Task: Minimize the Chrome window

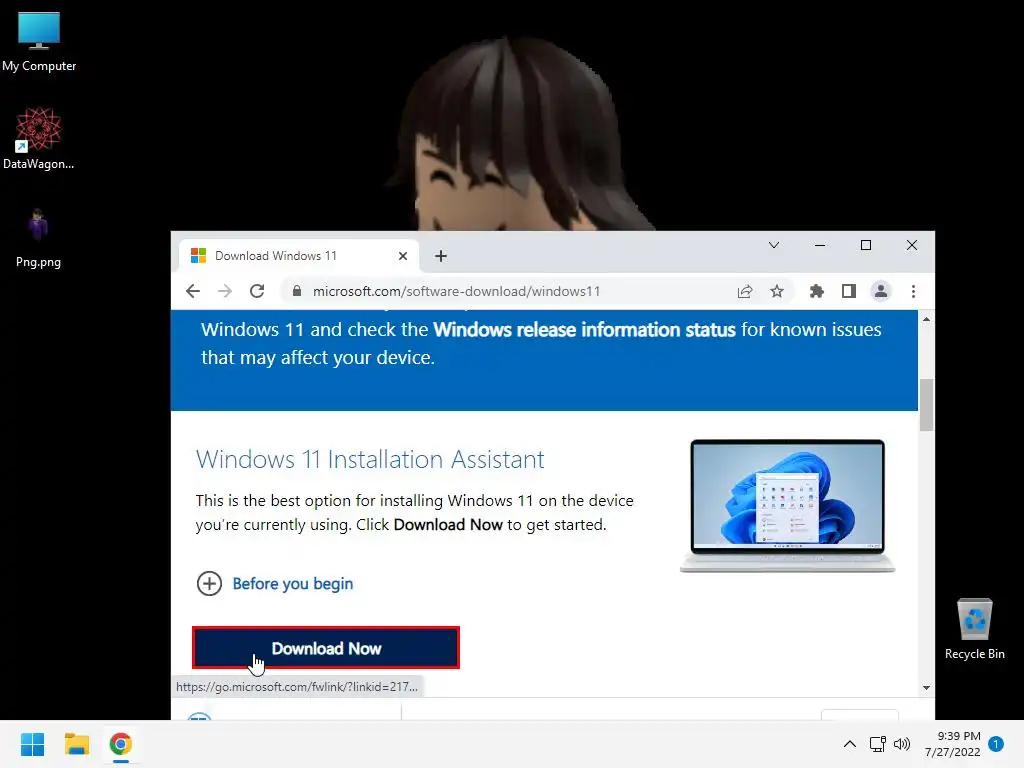Action: (820, 245)
